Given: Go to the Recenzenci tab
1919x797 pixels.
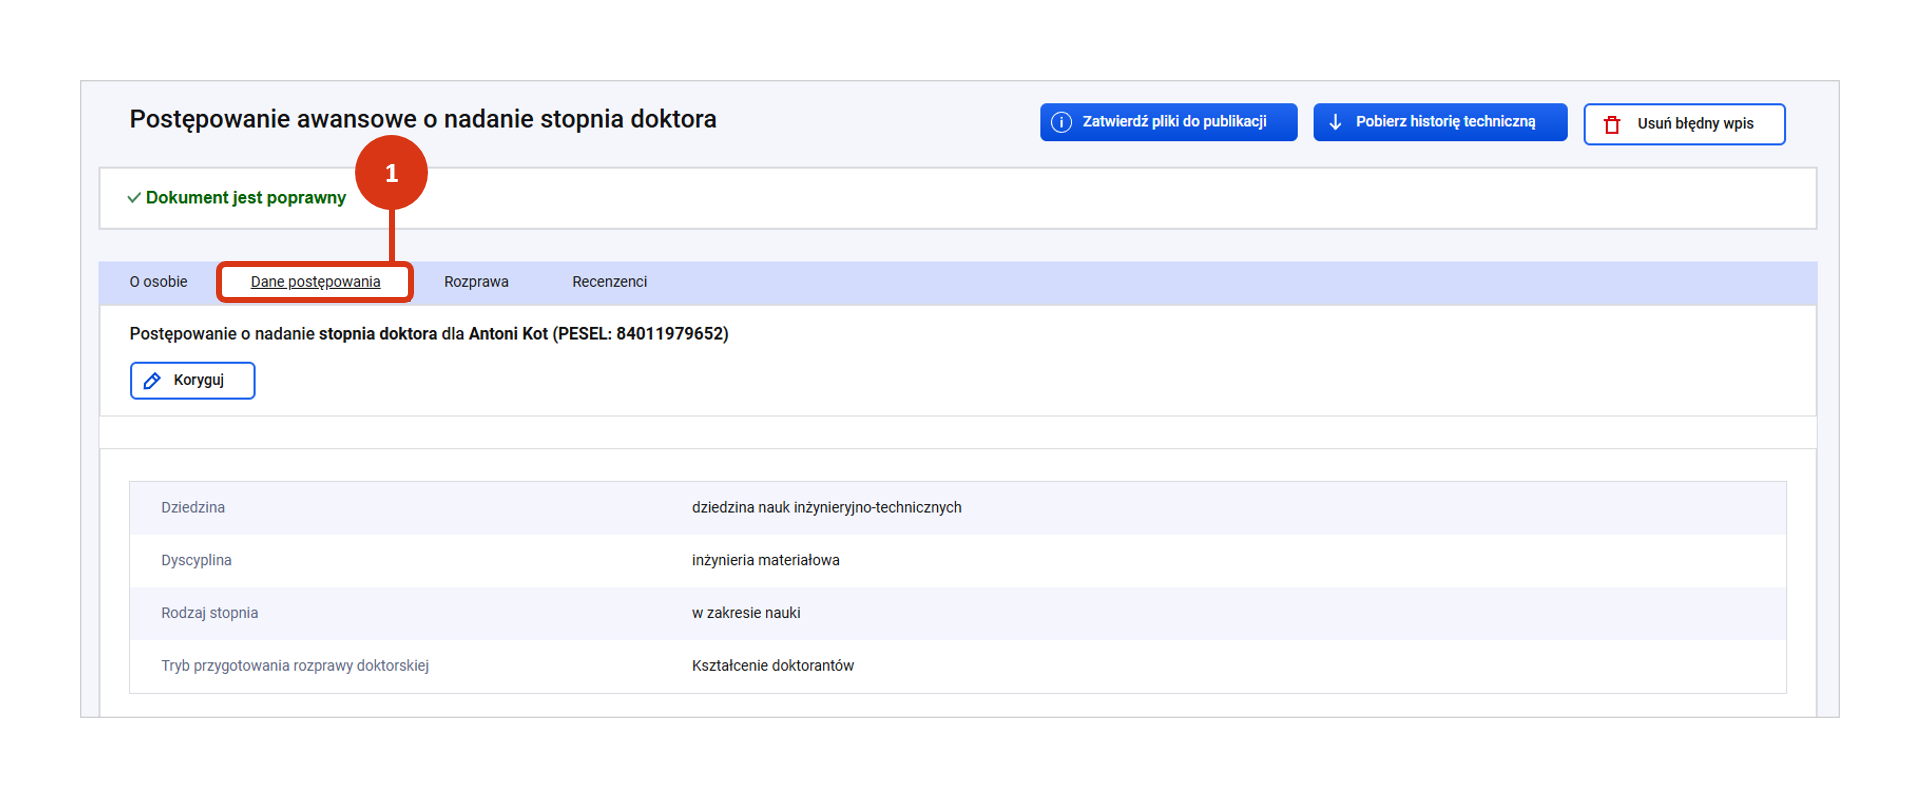Looking at the screenshot, I should (x=609, y=282).
